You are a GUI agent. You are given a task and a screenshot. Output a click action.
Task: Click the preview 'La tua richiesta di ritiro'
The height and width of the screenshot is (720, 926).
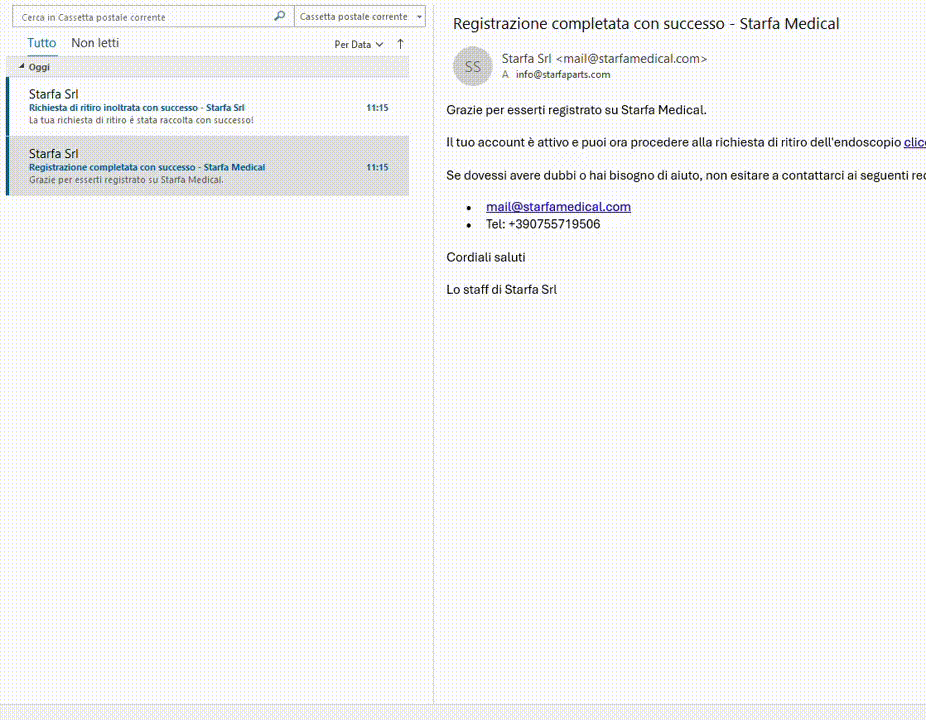141,120
